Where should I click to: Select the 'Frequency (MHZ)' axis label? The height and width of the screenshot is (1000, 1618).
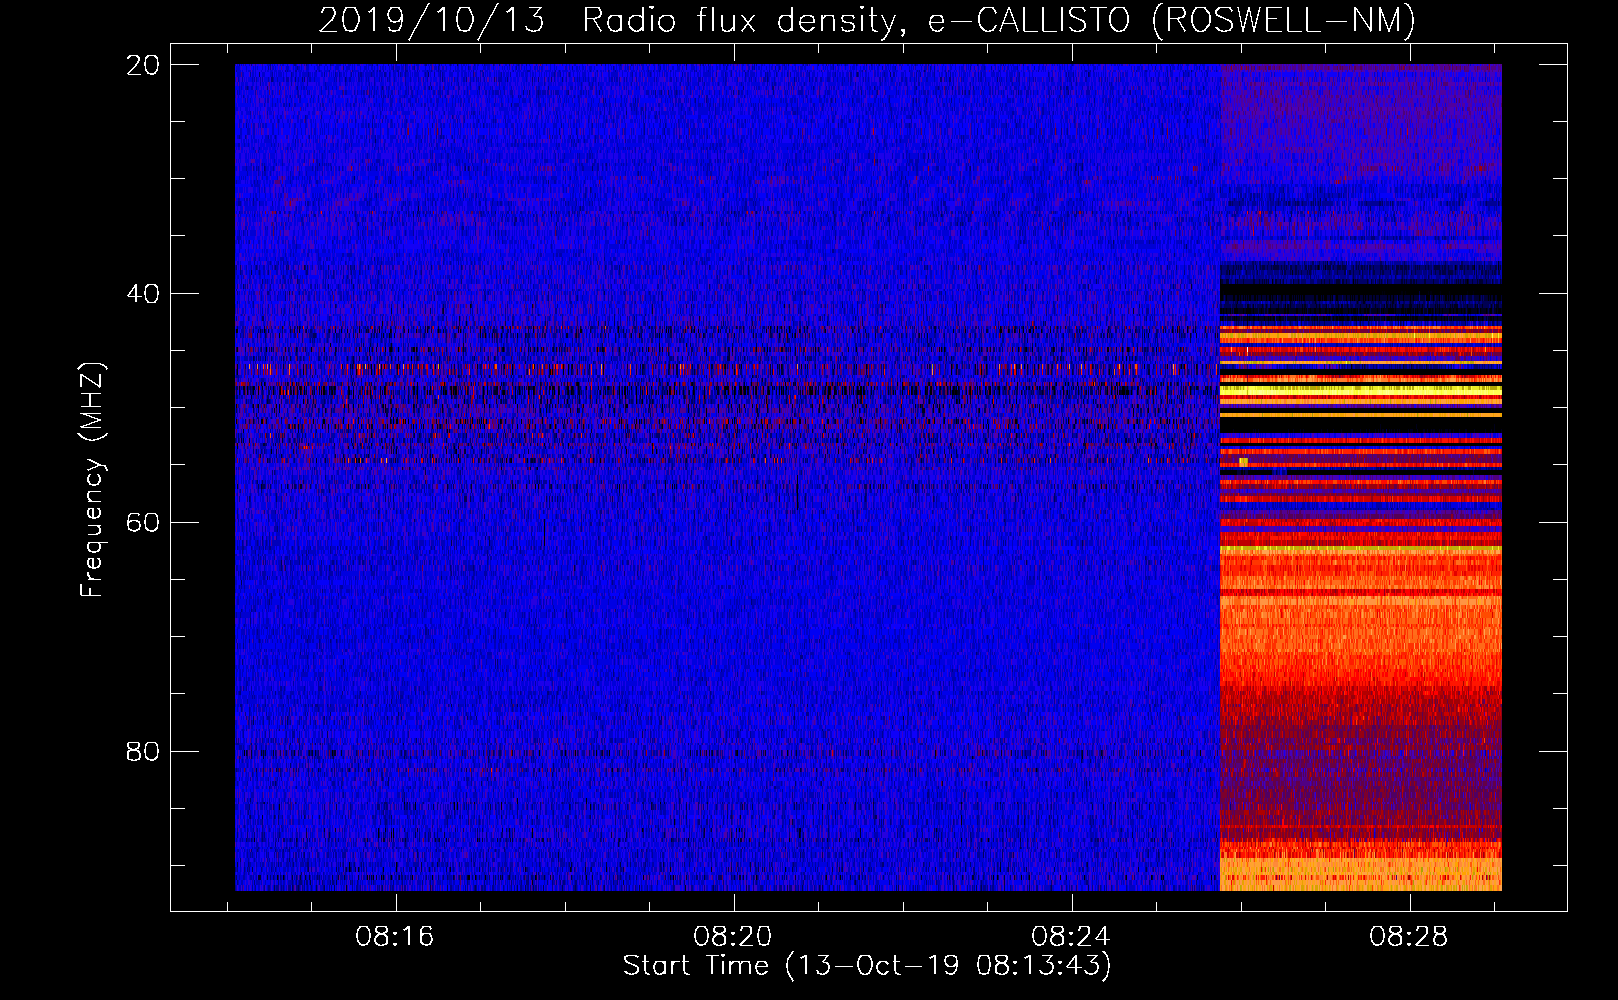tap(92, 480)
